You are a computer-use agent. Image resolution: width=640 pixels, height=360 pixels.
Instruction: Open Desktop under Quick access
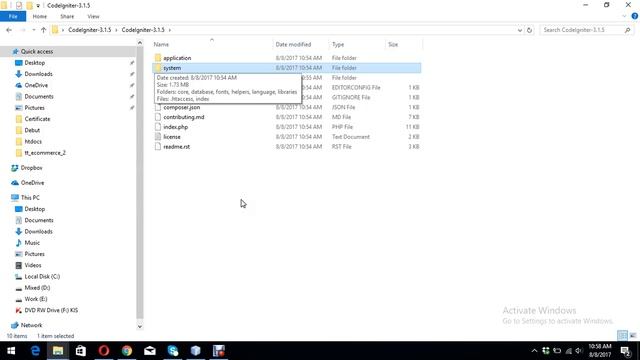coord(35,63)
